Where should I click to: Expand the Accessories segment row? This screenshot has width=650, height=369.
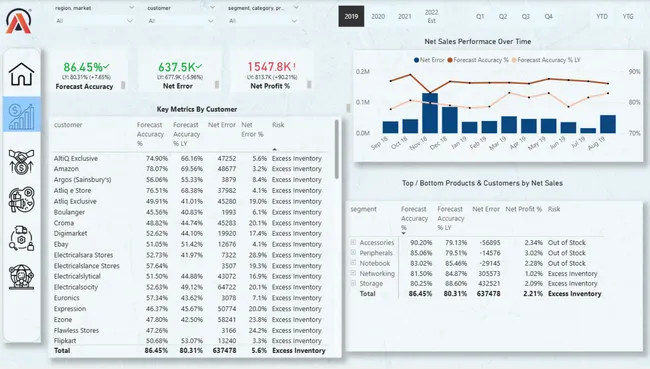point(353,242)
